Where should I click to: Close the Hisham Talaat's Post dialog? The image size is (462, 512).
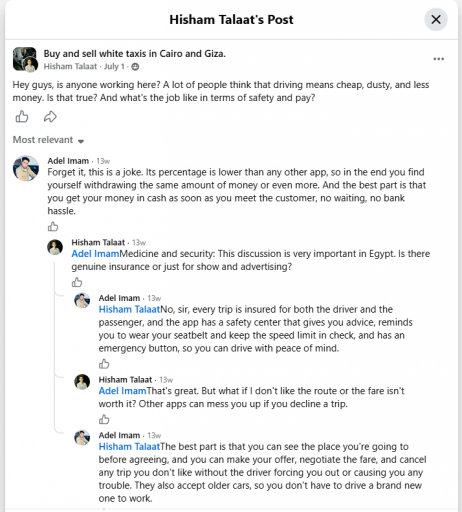click(436, 19)
